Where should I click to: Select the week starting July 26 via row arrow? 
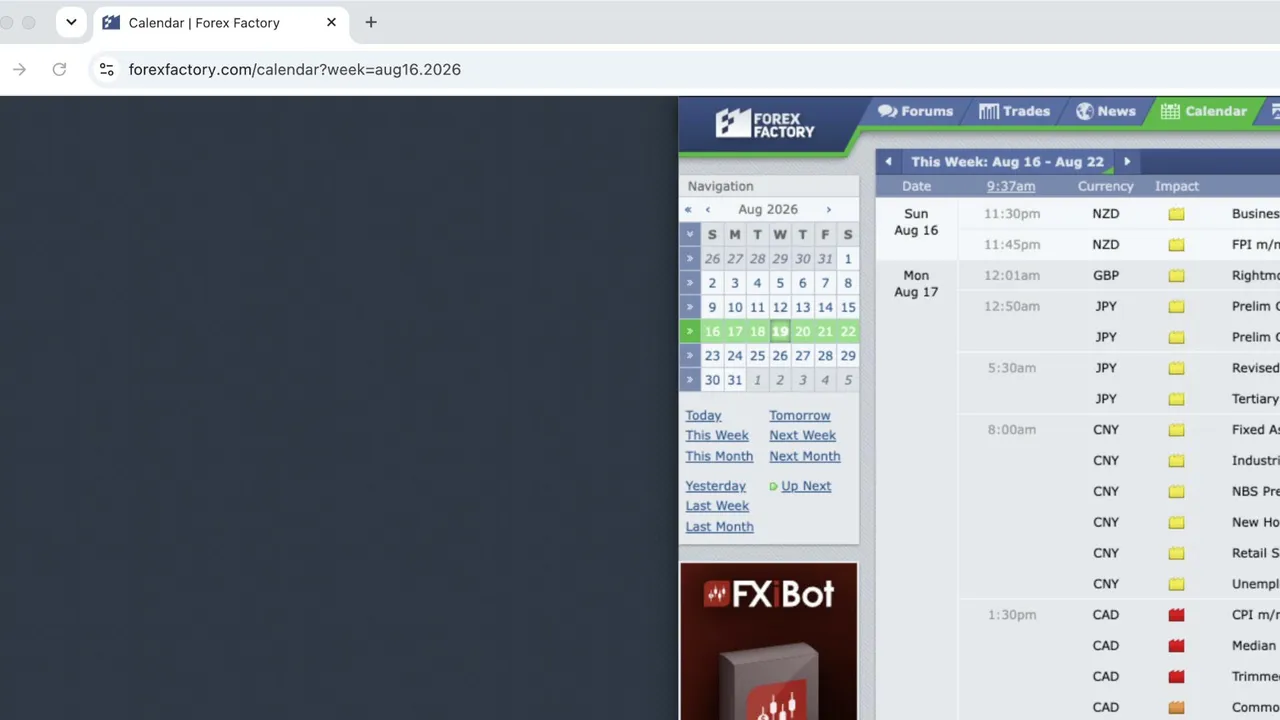pos(689,258)
